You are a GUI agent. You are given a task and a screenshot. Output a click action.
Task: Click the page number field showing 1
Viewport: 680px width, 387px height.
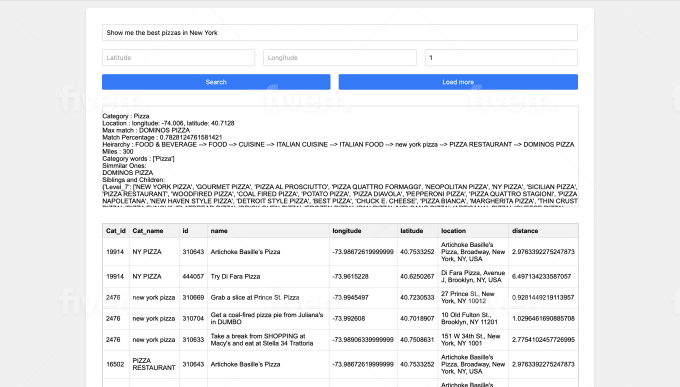tap(501, 57)
